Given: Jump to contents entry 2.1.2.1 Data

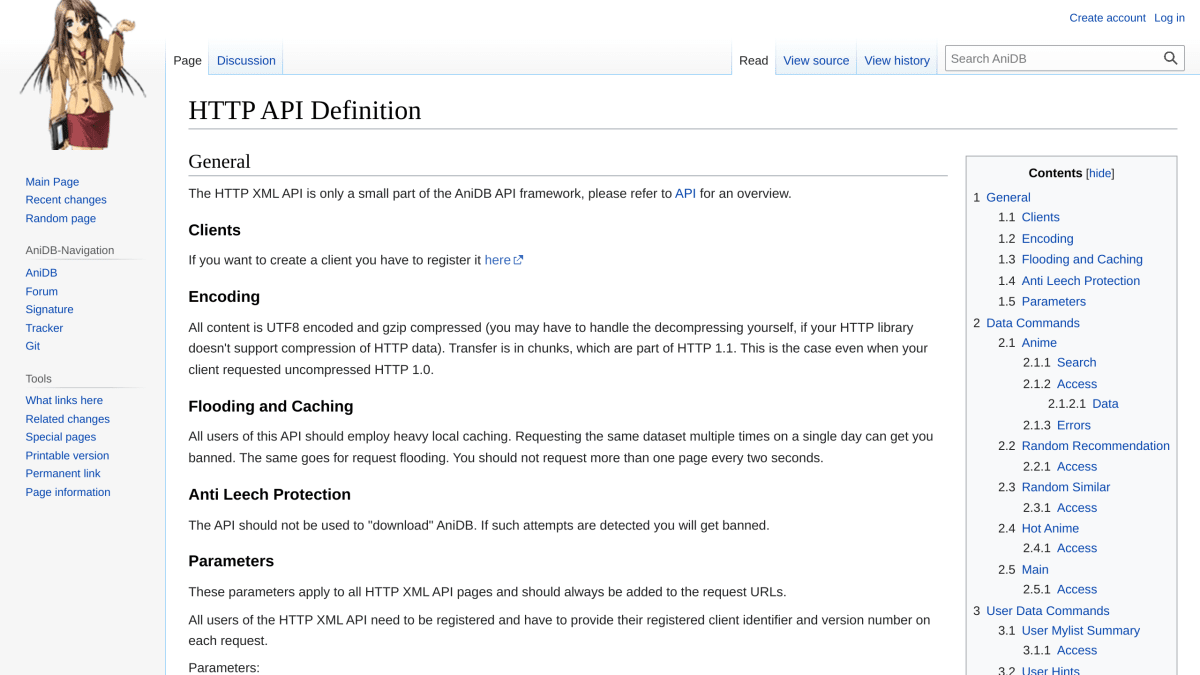Looking at the screenshot, I should (1083, 404).
